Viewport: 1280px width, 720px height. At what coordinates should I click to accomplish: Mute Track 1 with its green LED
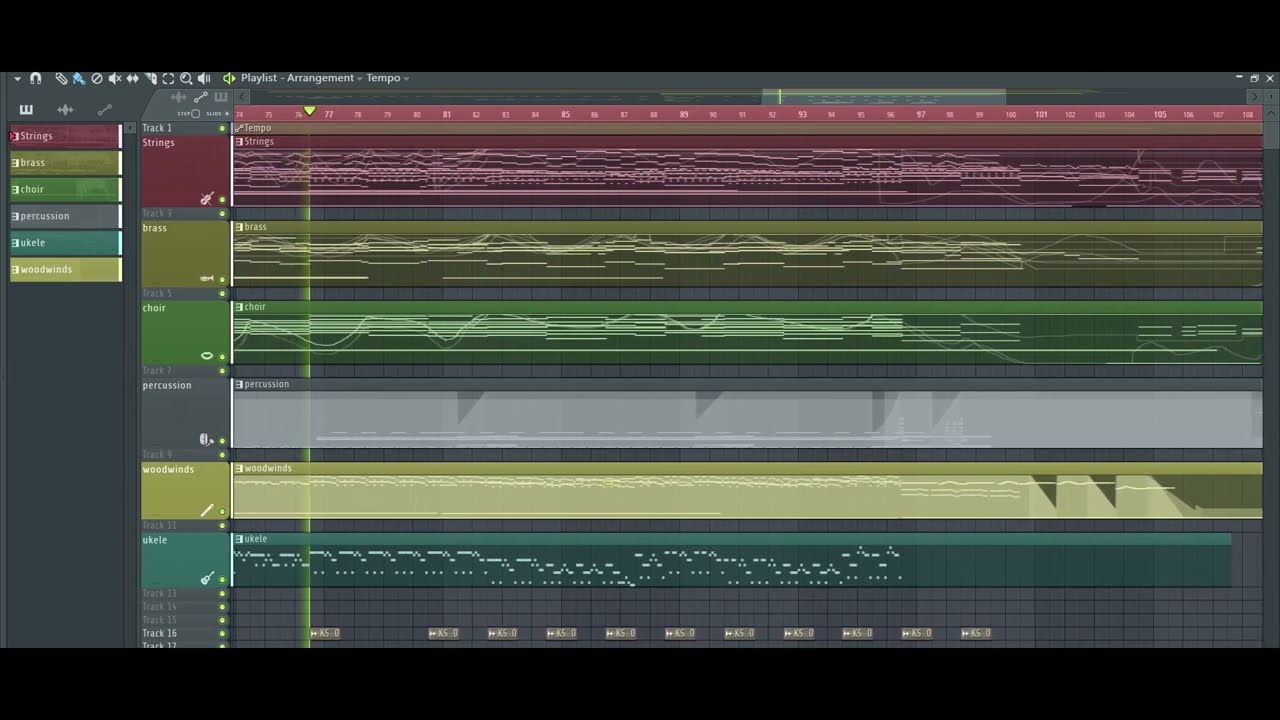pos(222,128)
